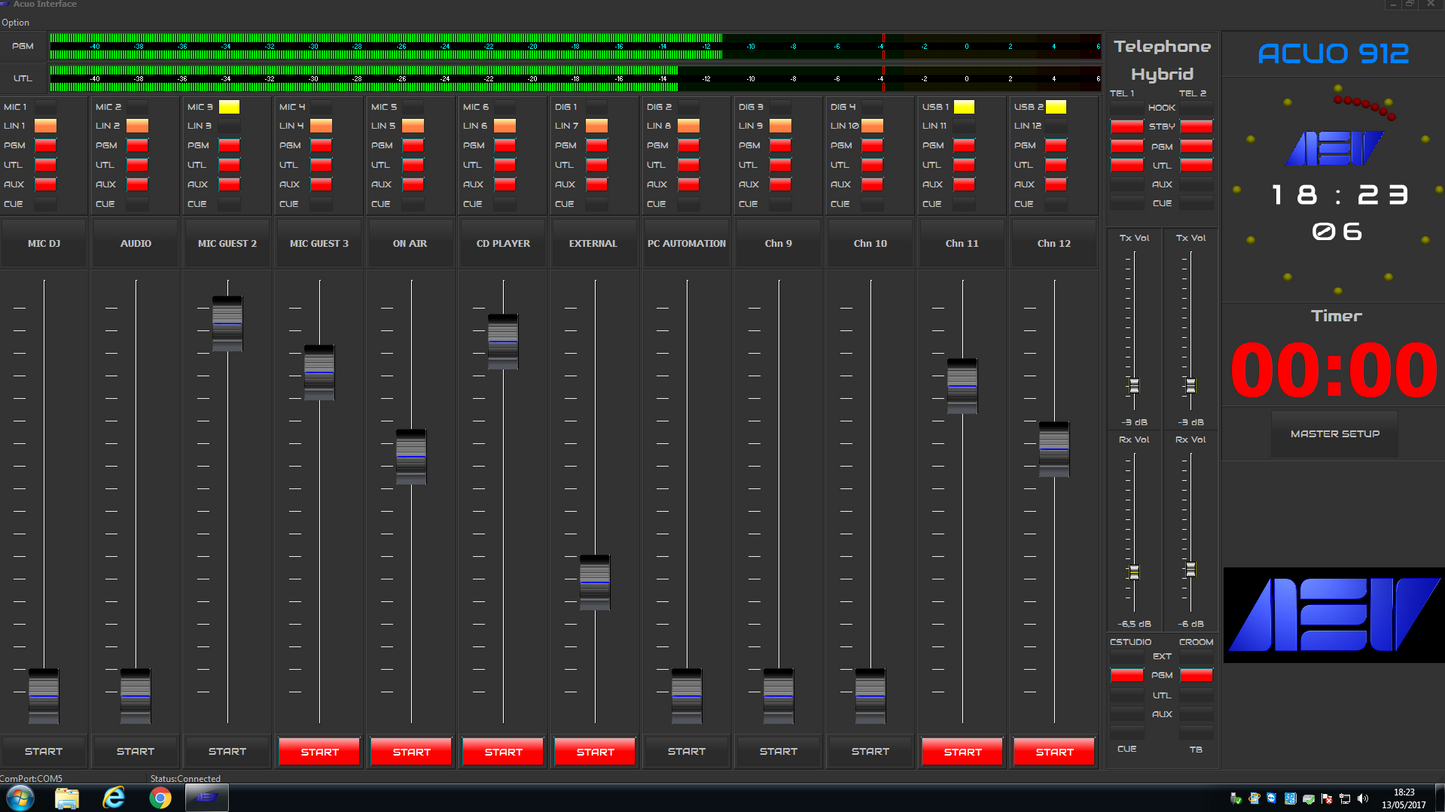
Task: Launch Google Chrome from the taskbar
Action: (x=160, y=797)
